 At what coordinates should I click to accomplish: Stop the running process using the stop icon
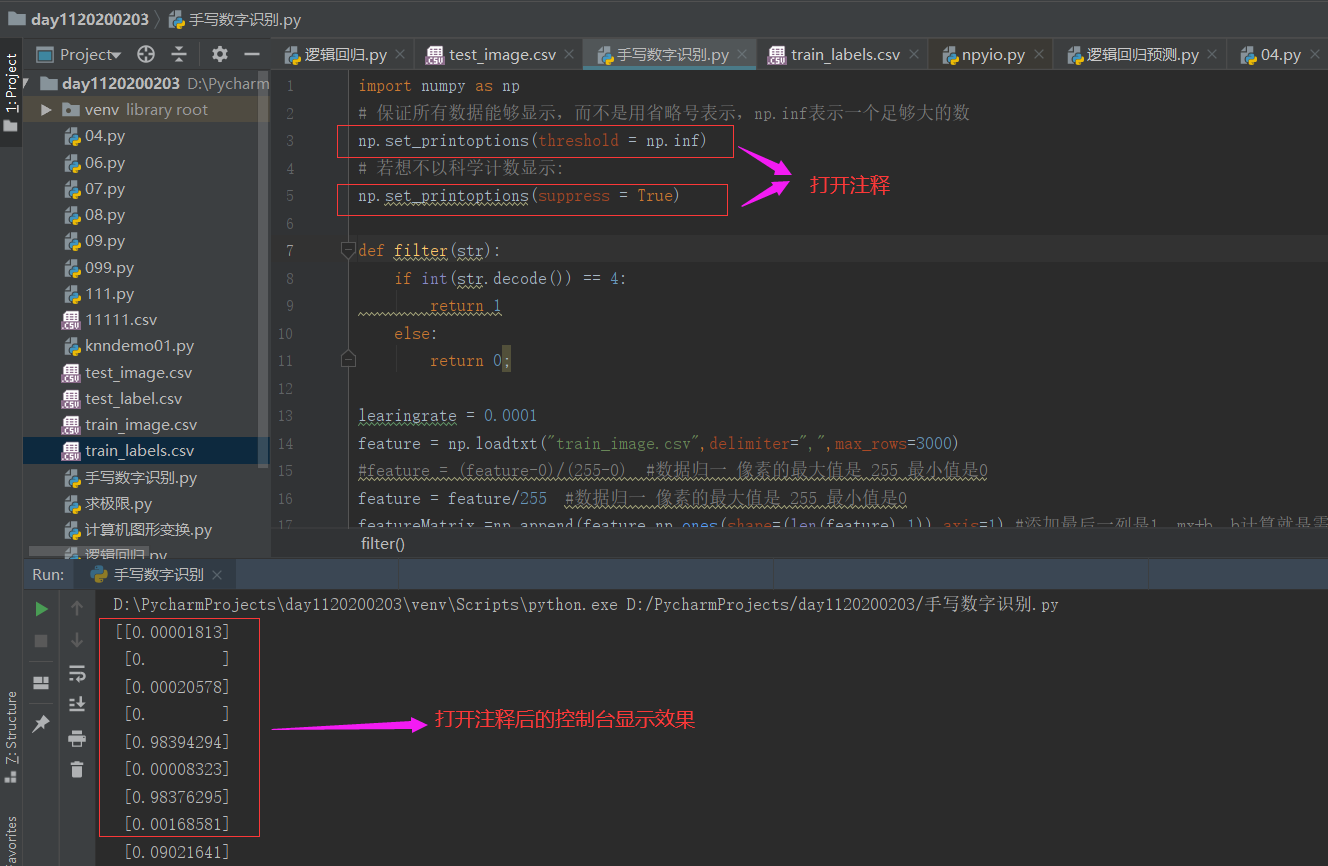click(40, 640)
